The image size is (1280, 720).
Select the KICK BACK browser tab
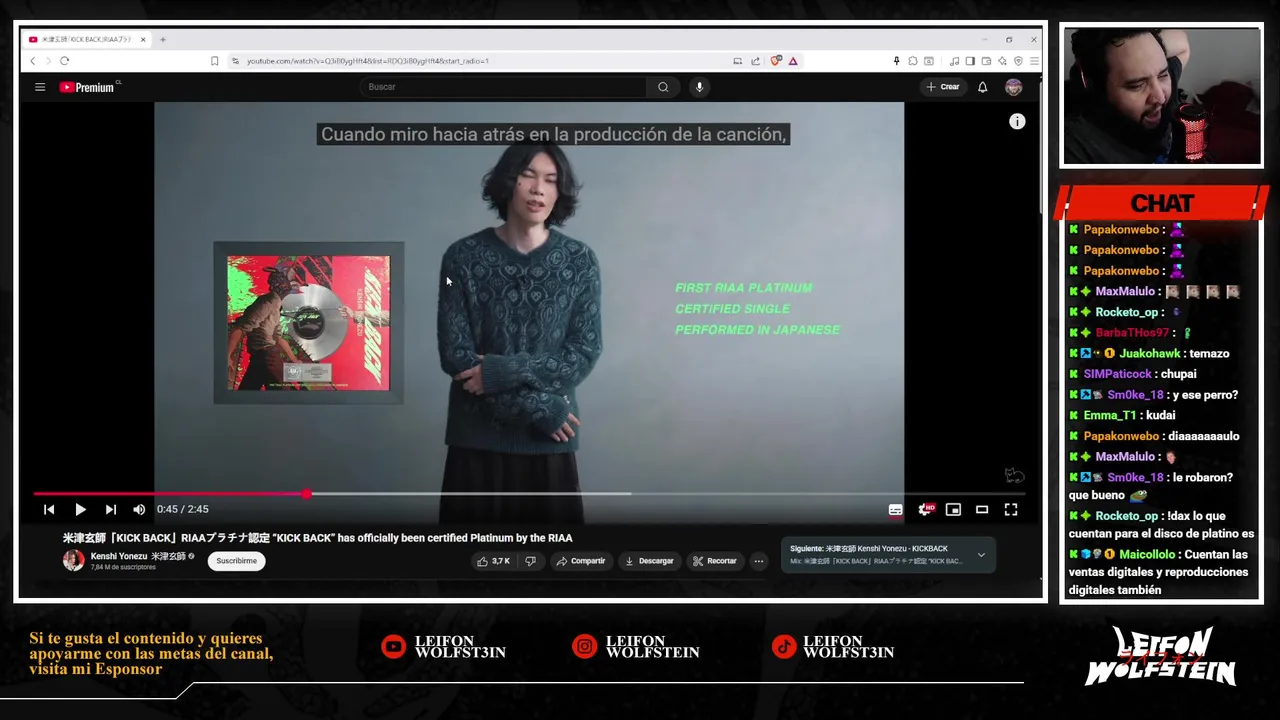85,40
